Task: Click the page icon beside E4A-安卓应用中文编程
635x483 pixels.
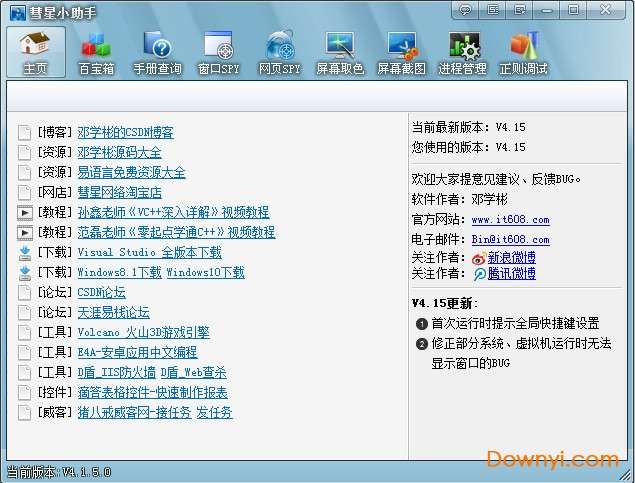Action: [24, 352]
